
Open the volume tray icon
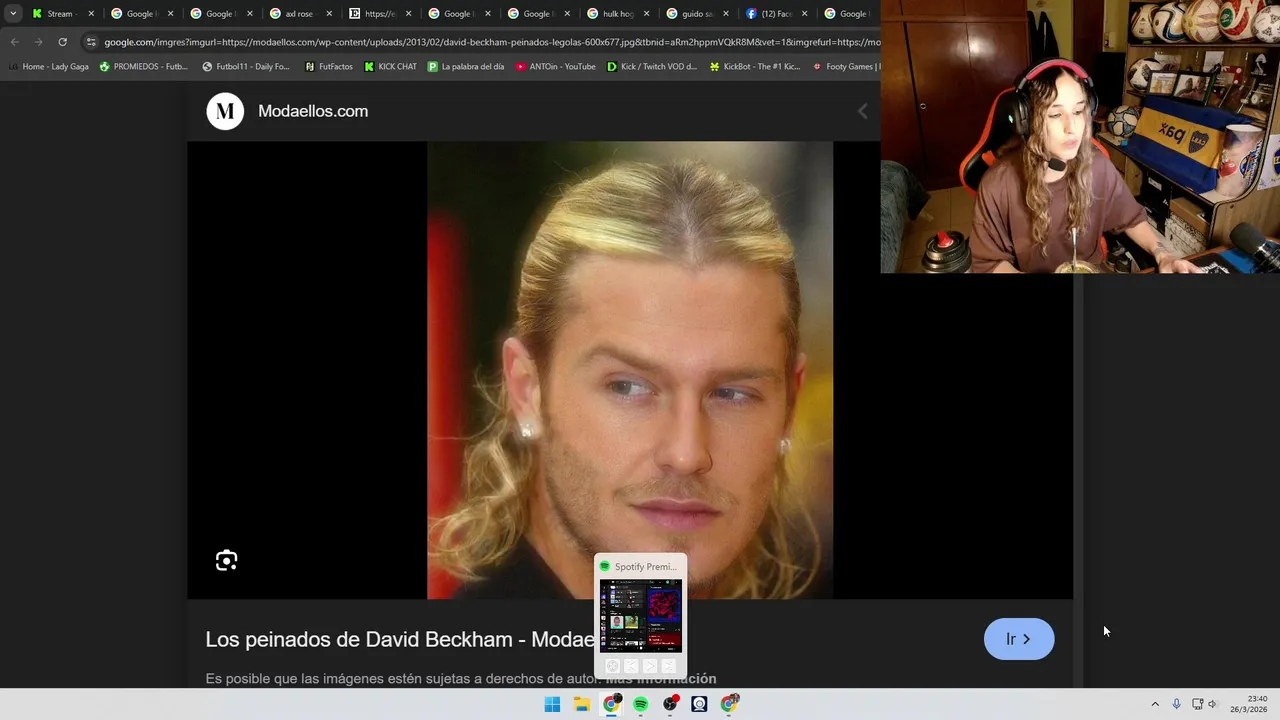click(x=1212, y=704)
